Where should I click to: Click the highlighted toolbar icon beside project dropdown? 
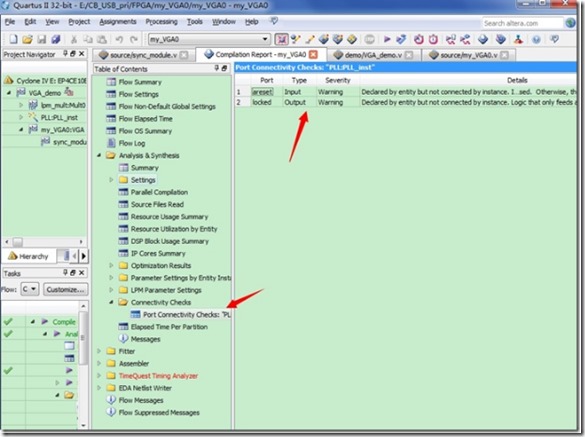(281, 39)
